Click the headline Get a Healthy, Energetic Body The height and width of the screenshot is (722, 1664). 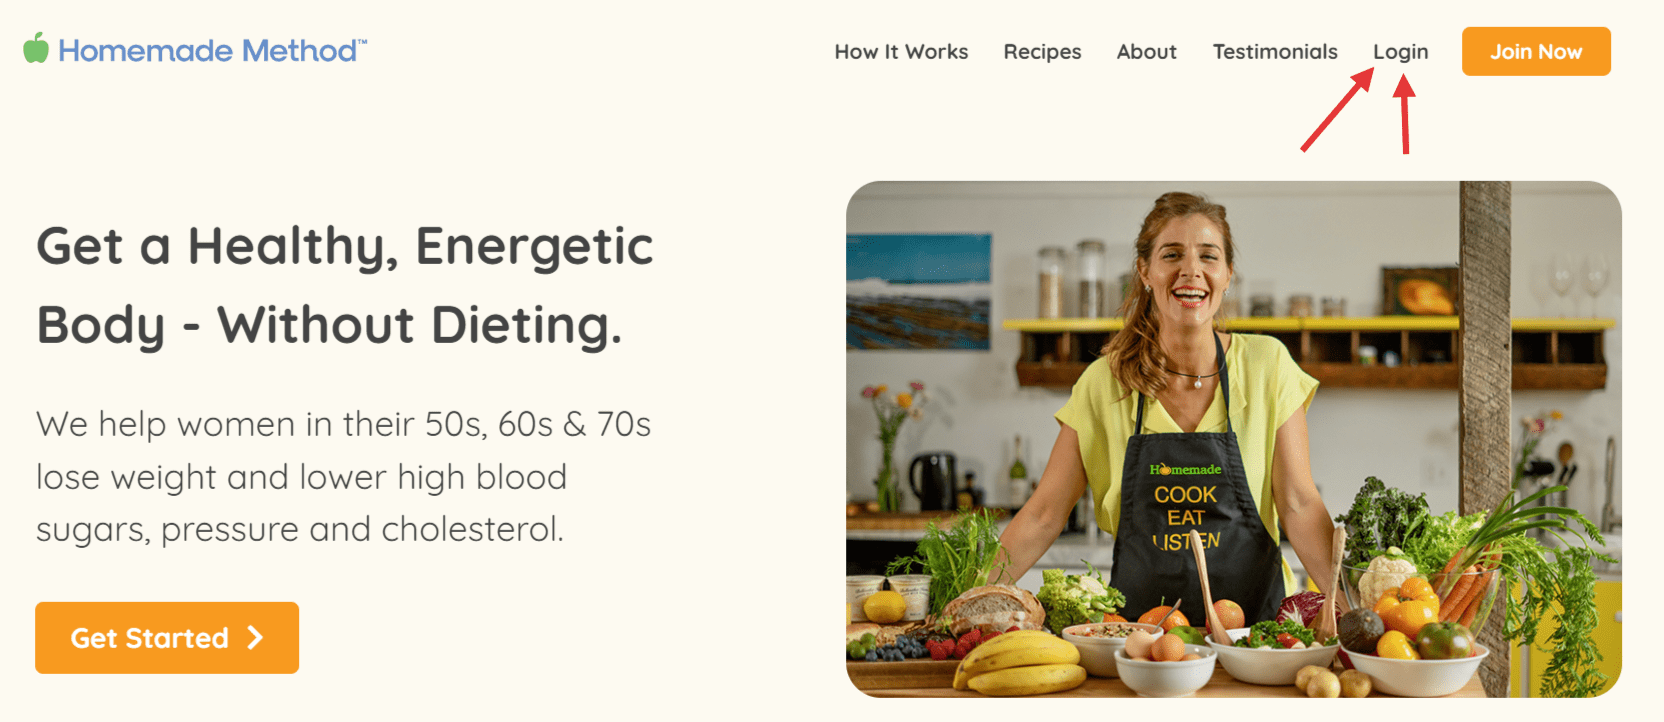coord(345,286)
